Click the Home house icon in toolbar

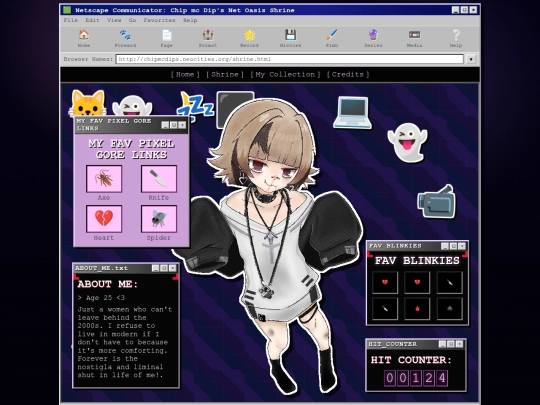84,35
